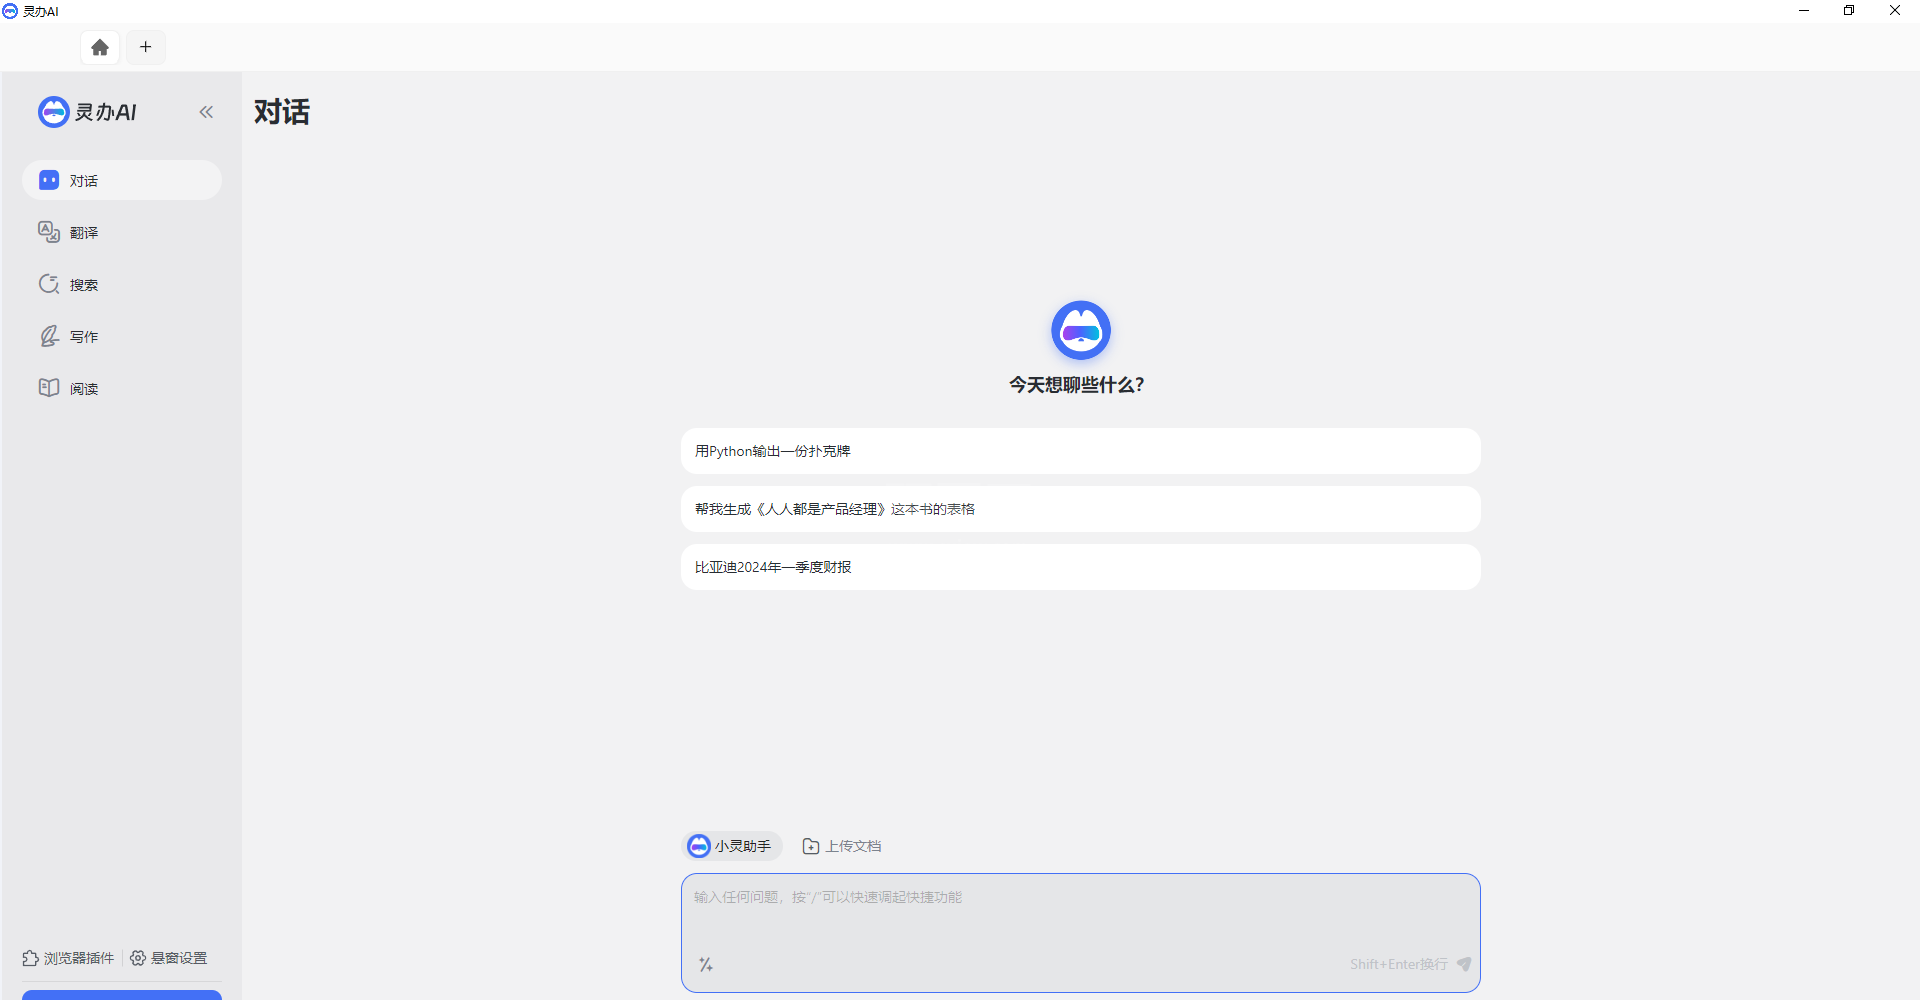The width and height of the screenshot is (1920, 1000).
Task: Click the mascot avatar above greeting
Action: 1080,330
